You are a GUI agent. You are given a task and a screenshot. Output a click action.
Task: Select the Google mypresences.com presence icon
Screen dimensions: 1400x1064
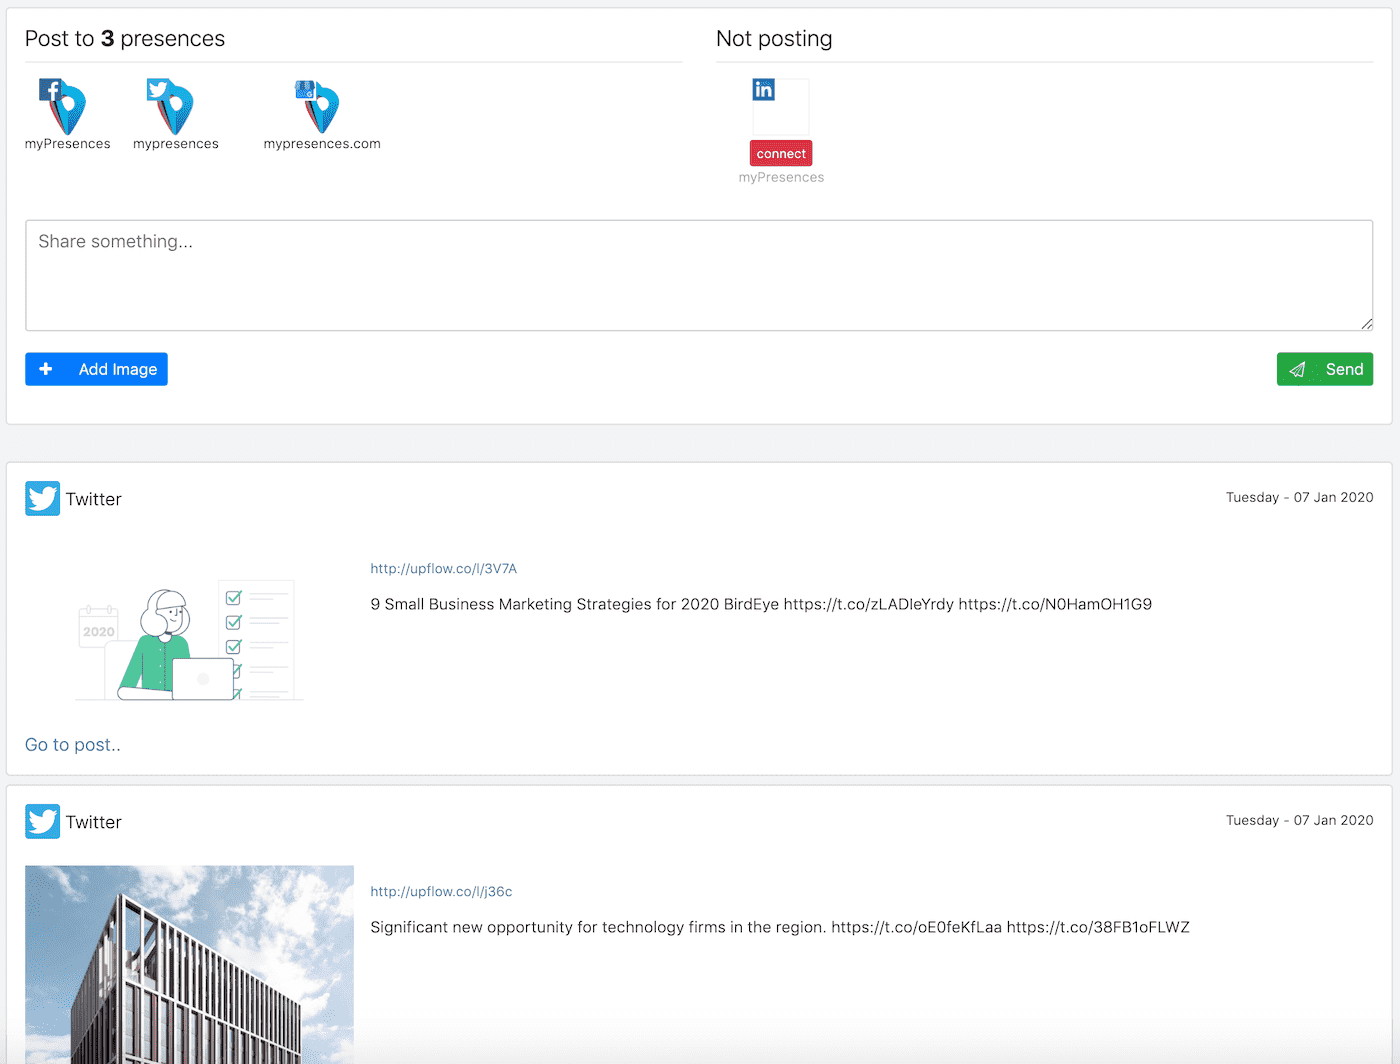point(320,106)
